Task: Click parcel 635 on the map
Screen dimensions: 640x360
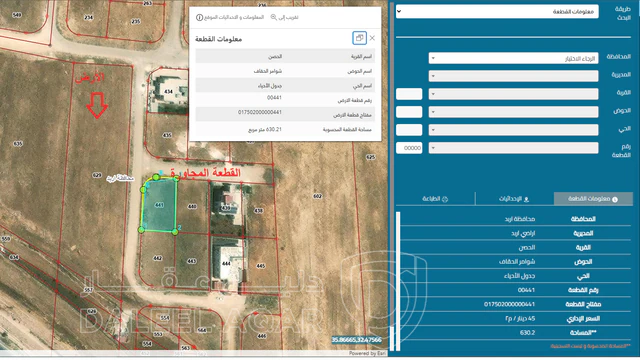Action: point(18,144)
